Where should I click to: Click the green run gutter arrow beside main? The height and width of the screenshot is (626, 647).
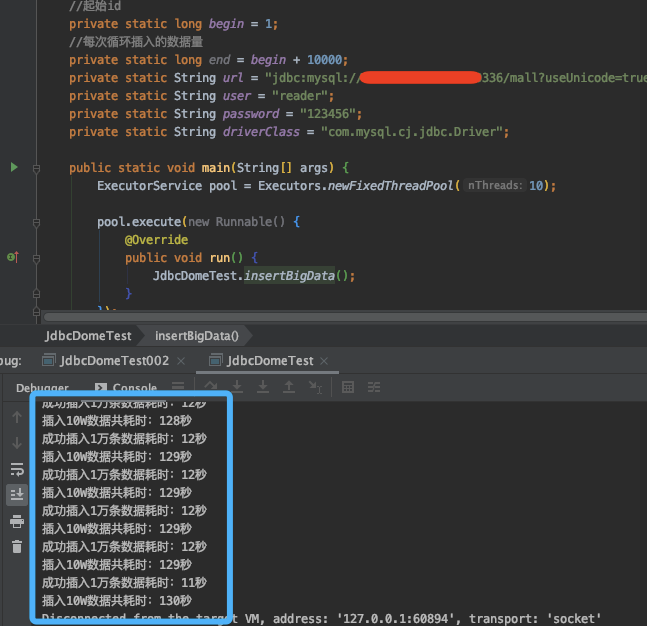[14, 167]
